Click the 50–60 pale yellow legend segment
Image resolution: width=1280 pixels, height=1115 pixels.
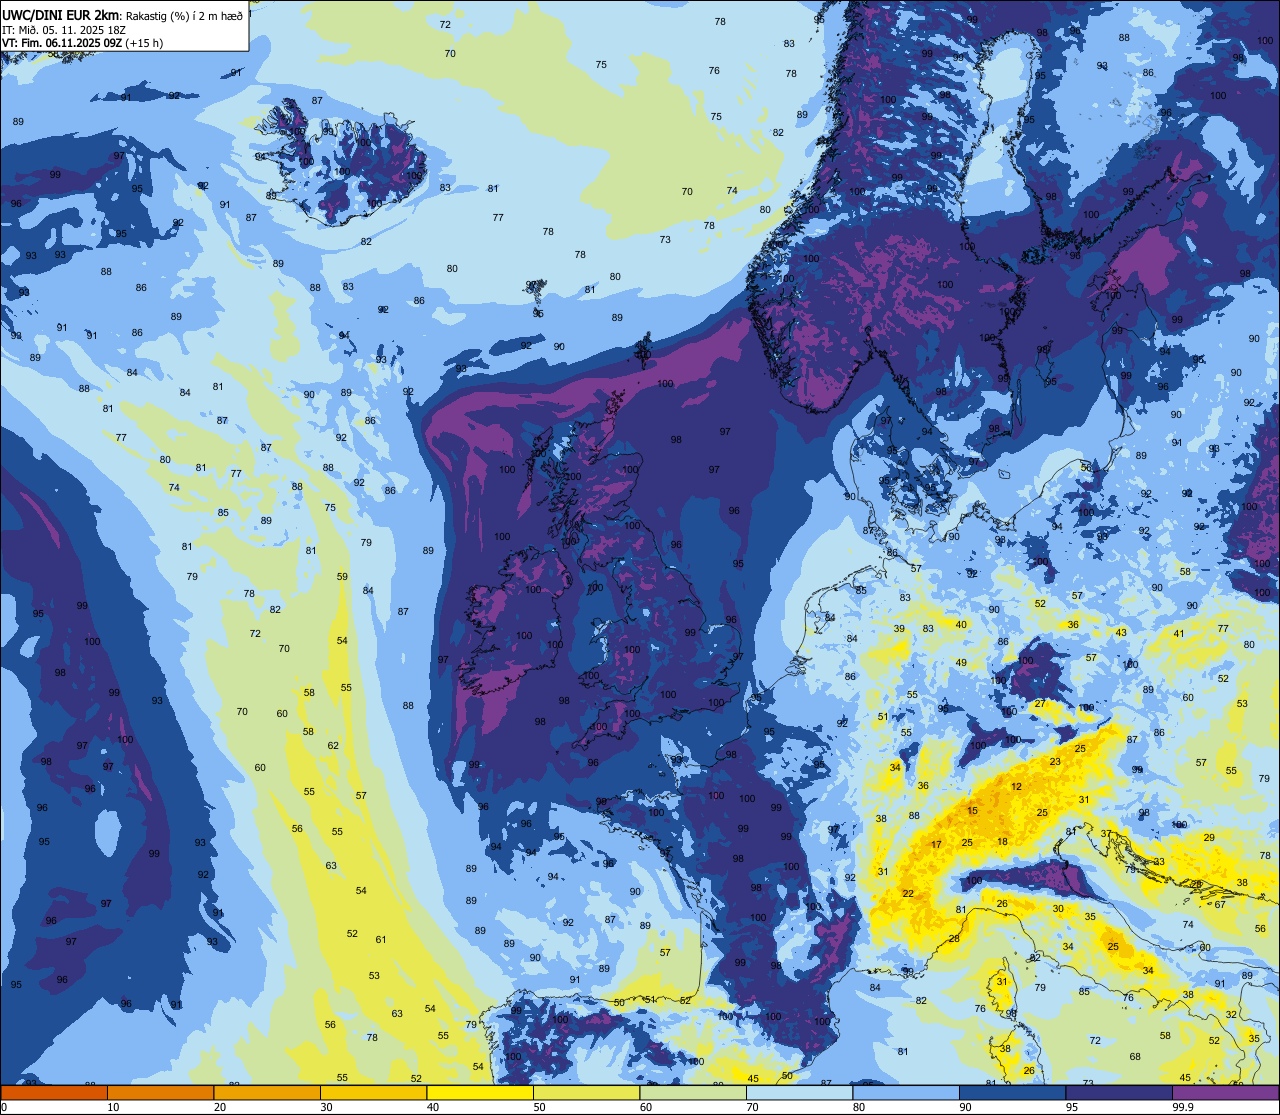click(586, 1092)
